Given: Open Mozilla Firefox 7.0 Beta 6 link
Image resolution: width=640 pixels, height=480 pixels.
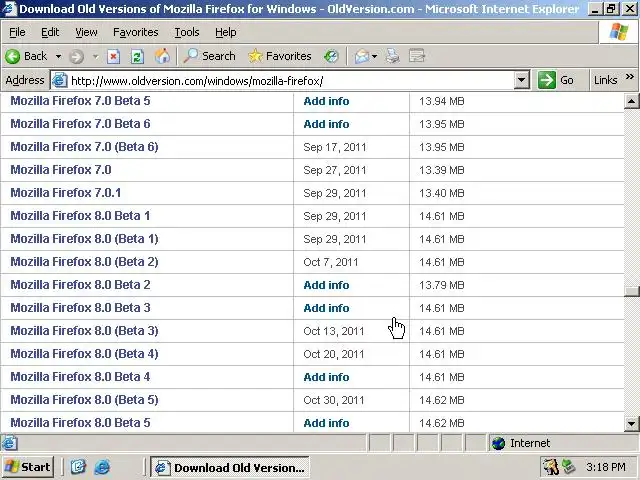Looking at the screenshot, I should (80, 124).
